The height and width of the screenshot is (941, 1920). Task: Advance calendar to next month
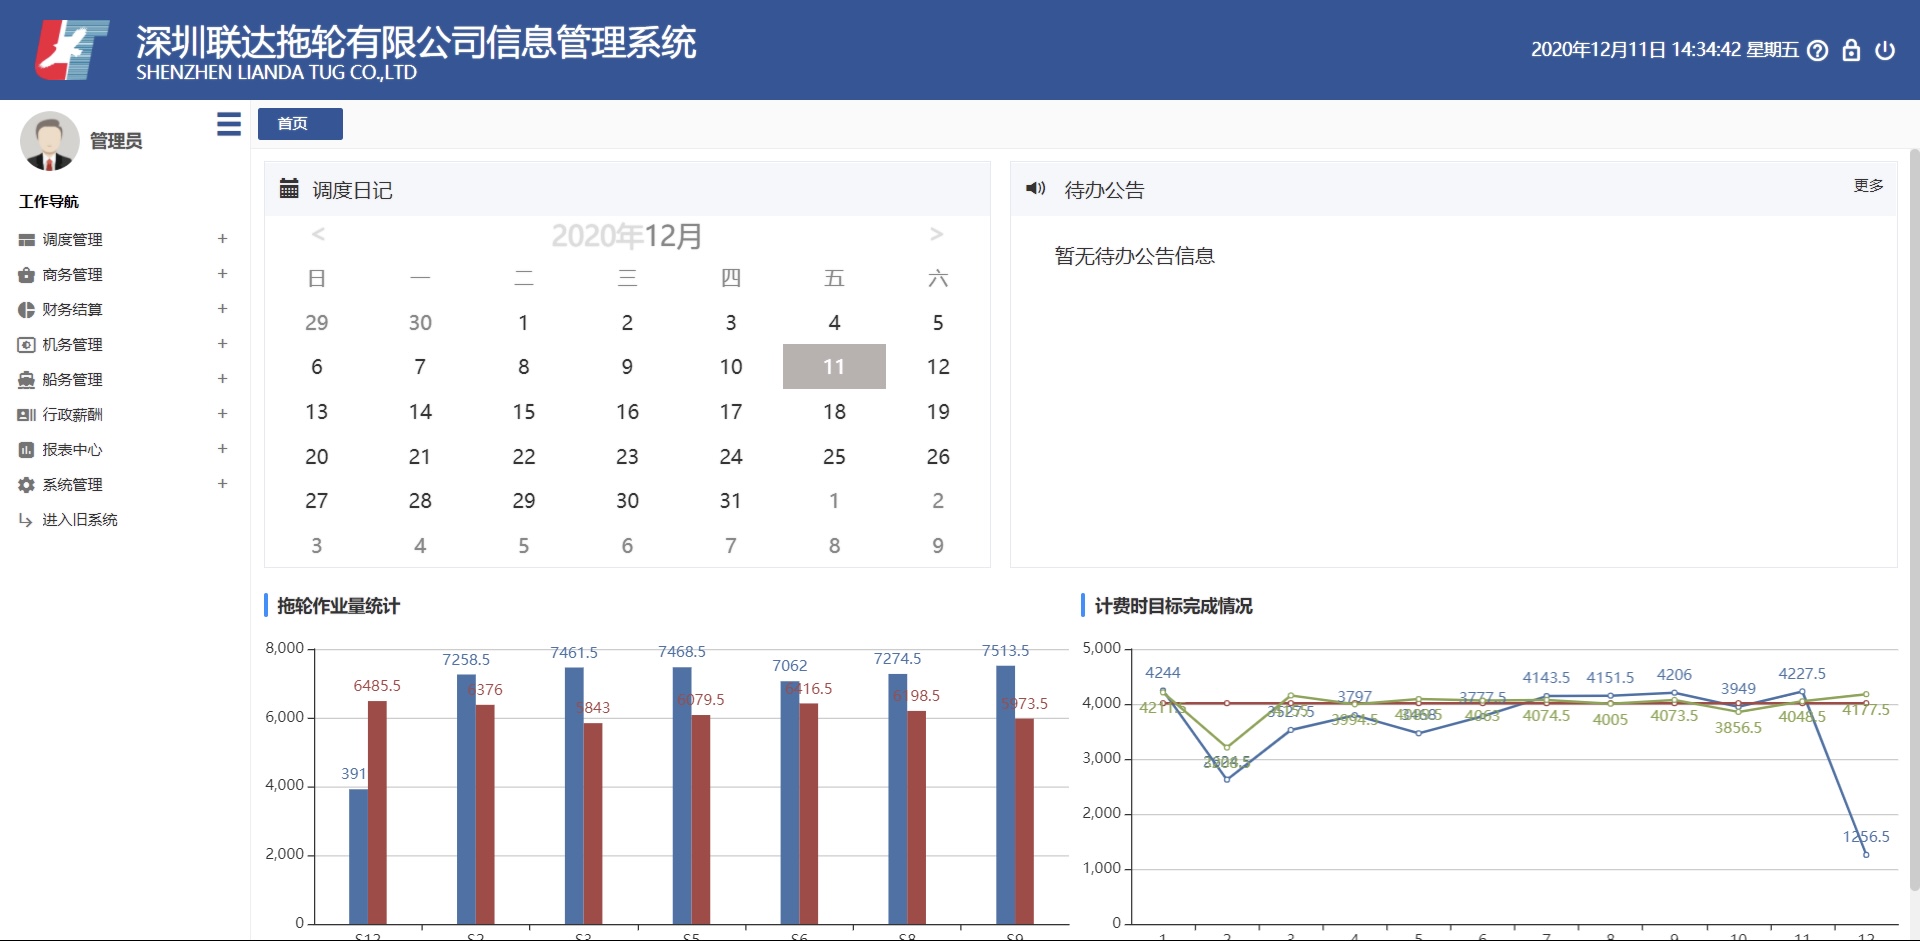[x=936, y=235]
